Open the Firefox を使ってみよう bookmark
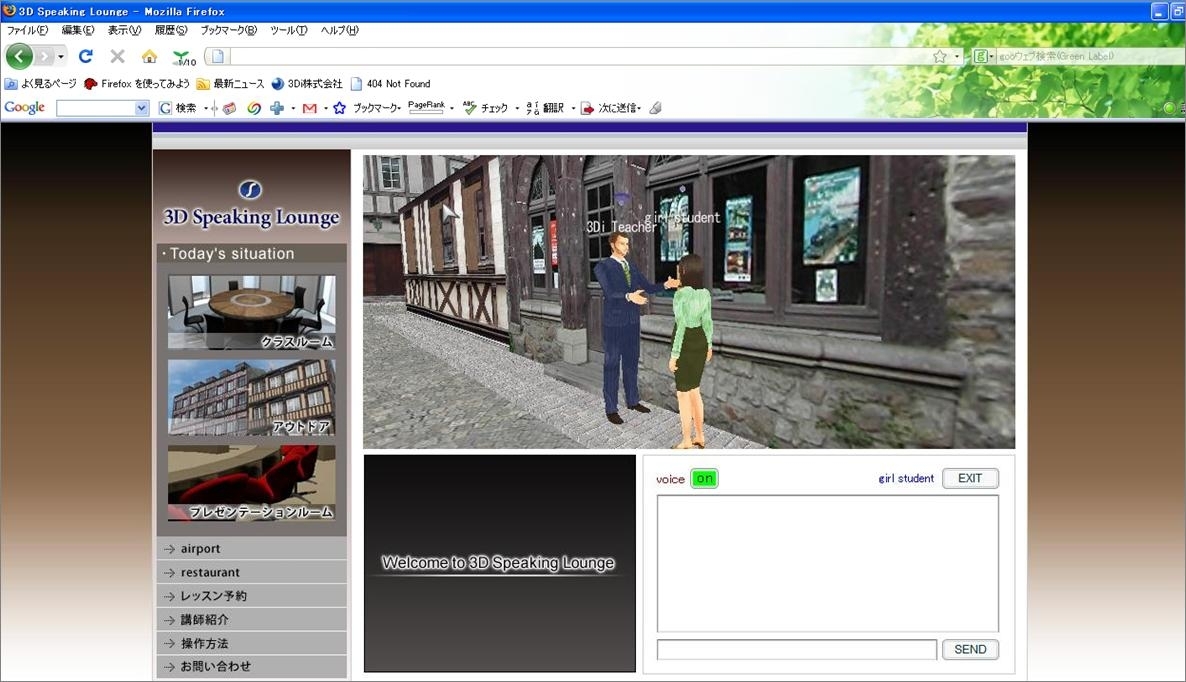1186x682 pixels. click(136, 84)
